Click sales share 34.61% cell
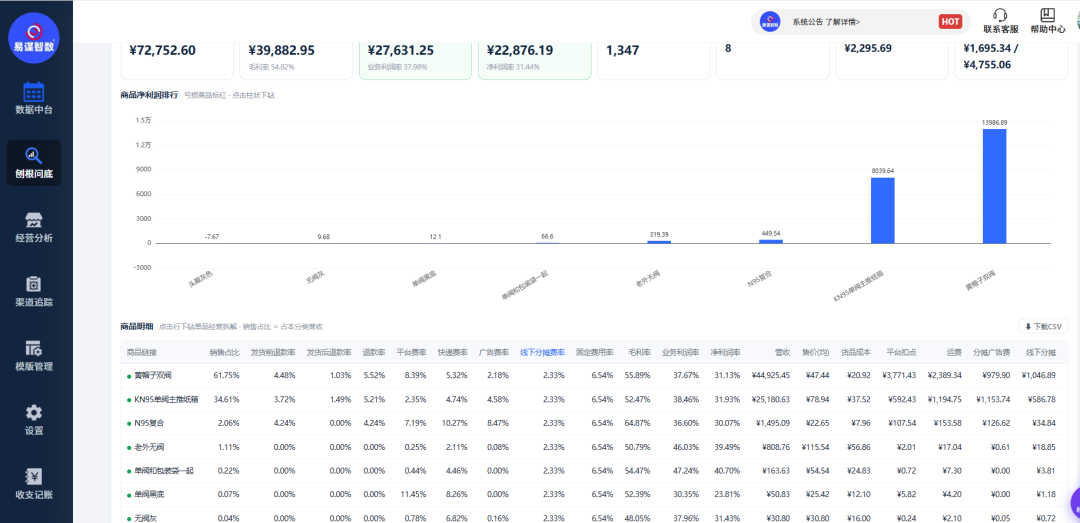 tap(228, 400)
